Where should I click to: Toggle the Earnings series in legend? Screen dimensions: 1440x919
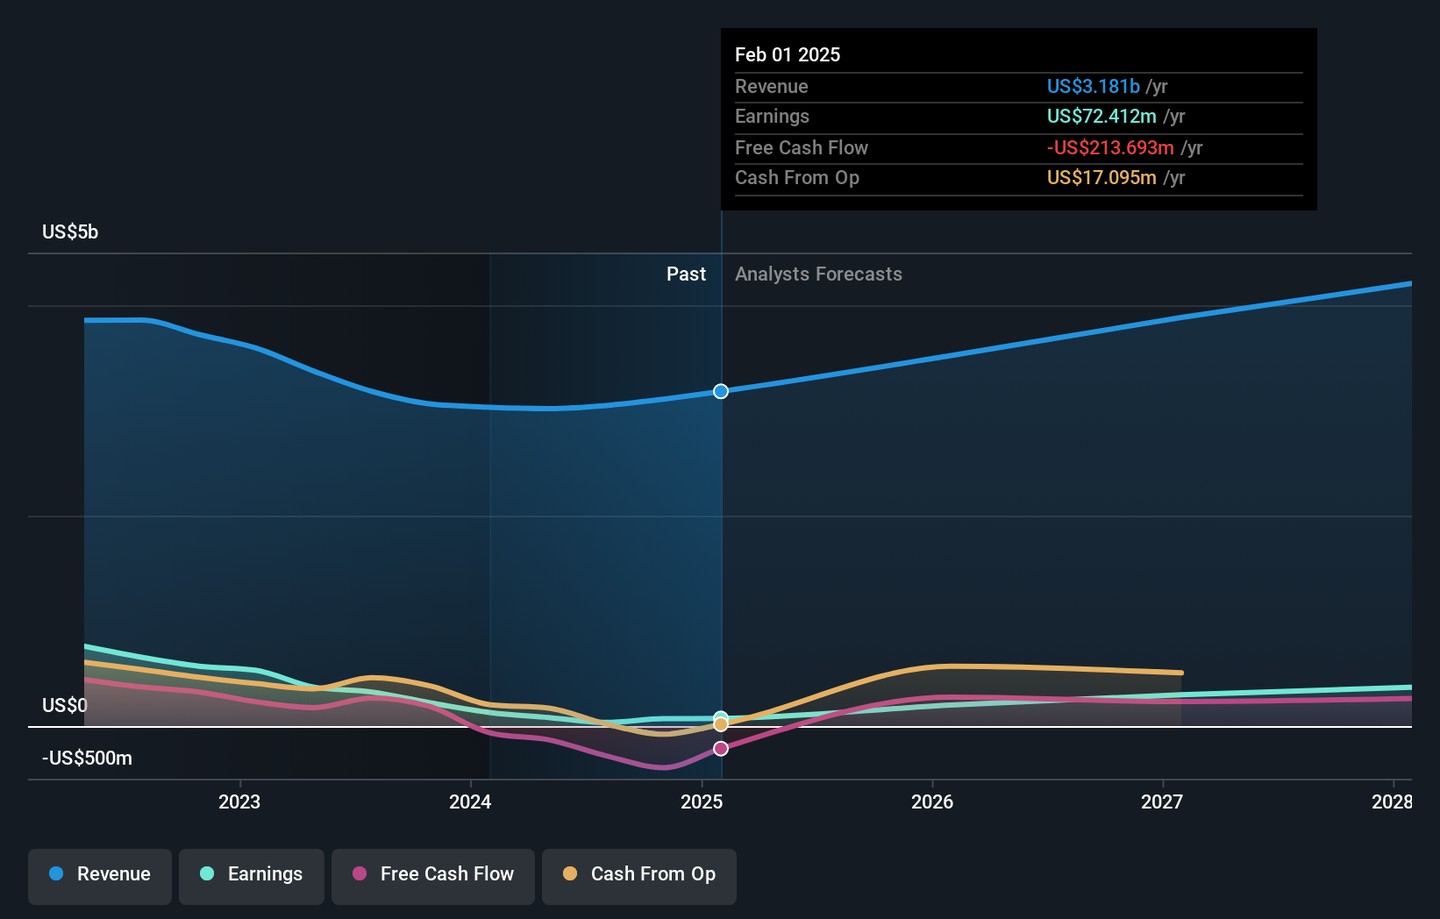pyautogui.click(x=251, y=876)
